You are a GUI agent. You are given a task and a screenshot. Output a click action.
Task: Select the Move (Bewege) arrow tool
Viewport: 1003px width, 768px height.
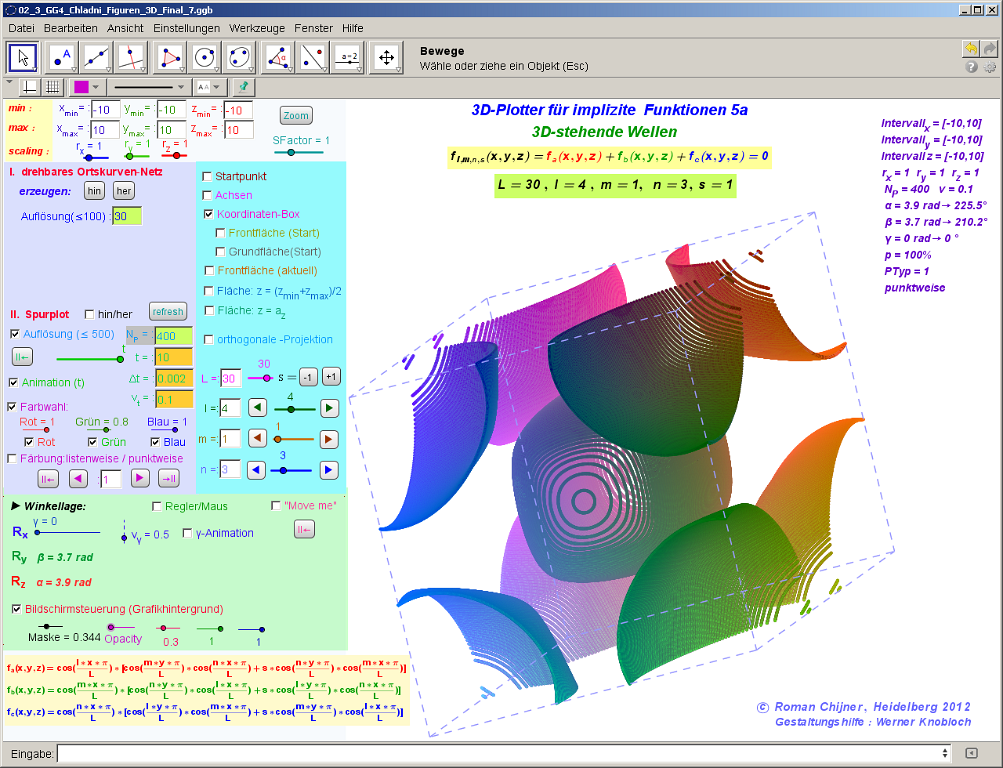click(24, 57)
